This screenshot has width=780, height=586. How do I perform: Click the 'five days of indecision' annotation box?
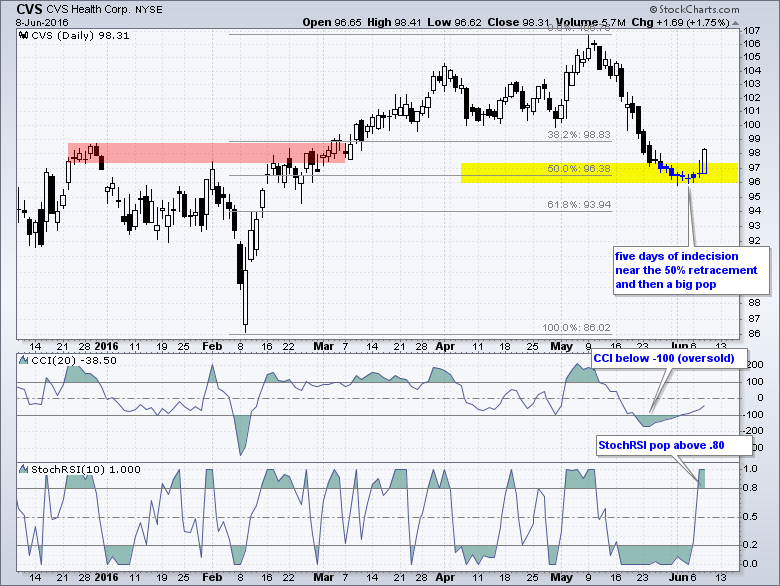691,270
